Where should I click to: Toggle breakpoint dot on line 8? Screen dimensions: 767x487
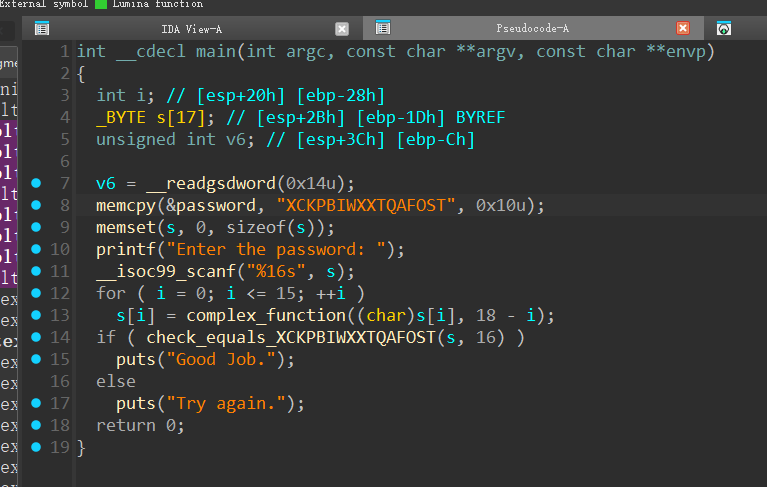coord(36,205)
